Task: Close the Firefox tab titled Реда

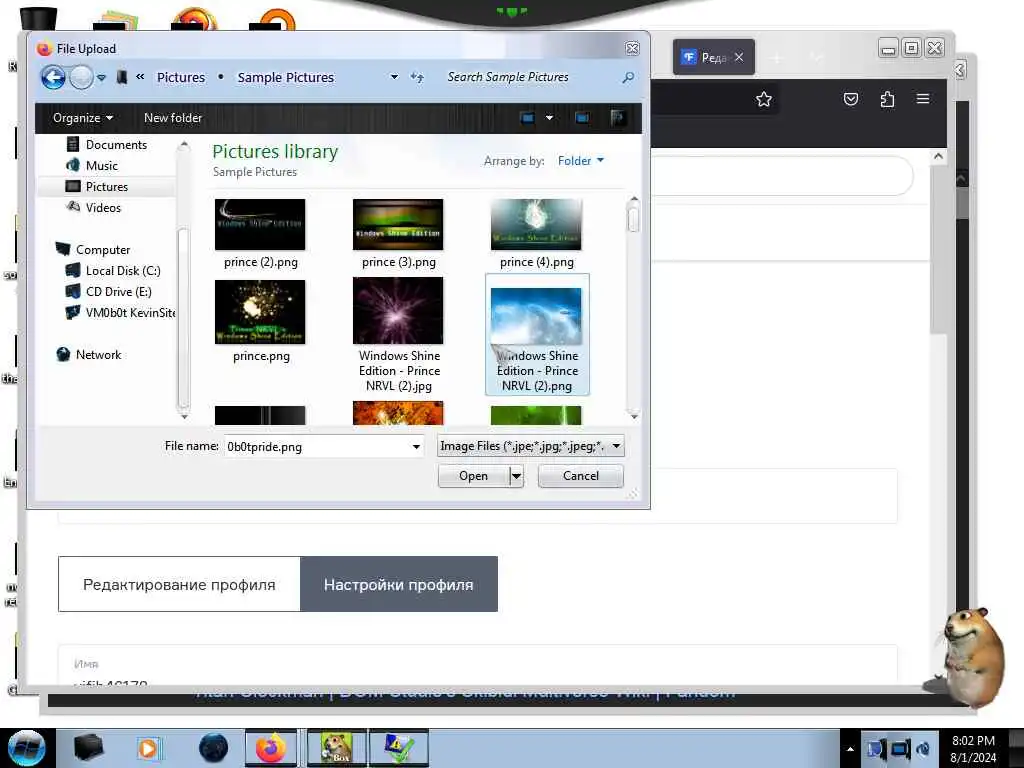Action: pyautogui.click(x=739, y=57)
